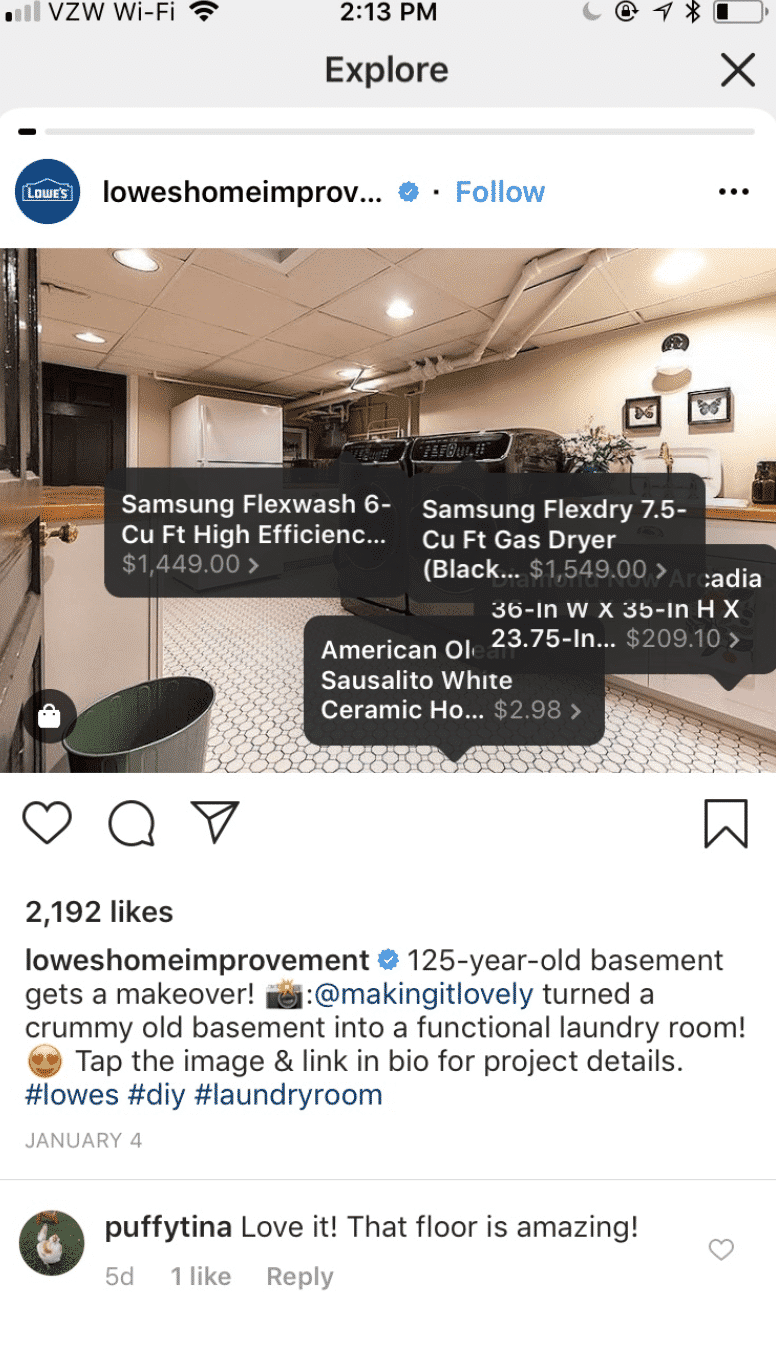
Task: Reply to puffytina's comment
Action: pyautogui.click(x=300, y=1277)
